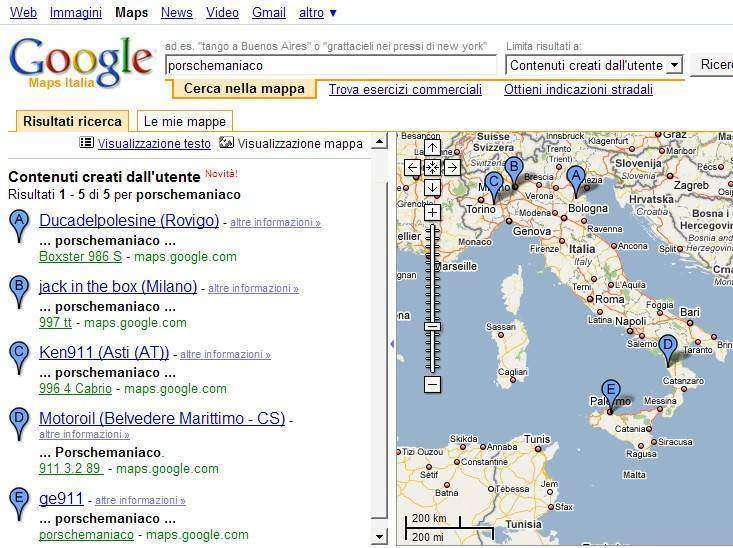Screen dimensions: 733x548
Task: Open the 'jack in the box (Milano)' result
Action: coord(118,286)
